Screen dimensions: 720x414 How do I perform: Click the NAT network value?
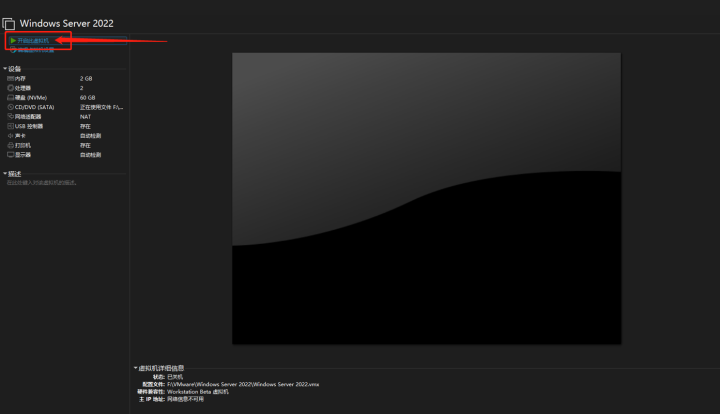click(85, 117)
